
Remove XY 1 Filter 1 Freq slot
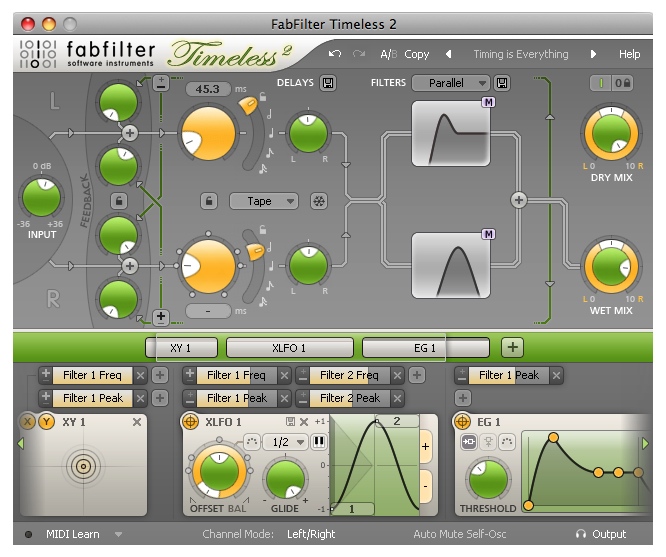140,375
